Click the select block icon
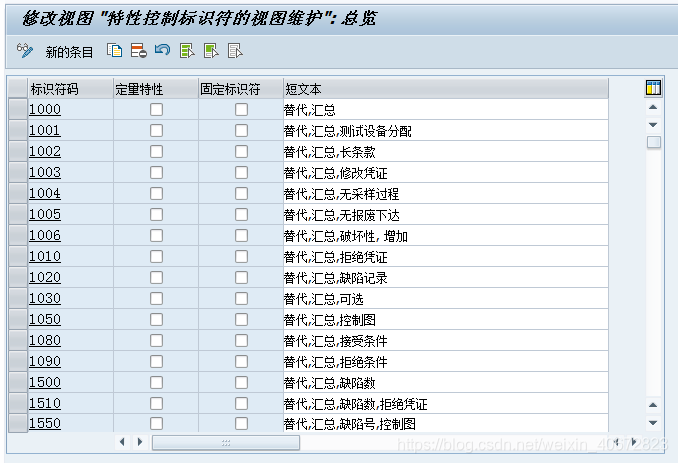This screenshot has height=463, width=678. pyautogui.click(x=211, y=51)
